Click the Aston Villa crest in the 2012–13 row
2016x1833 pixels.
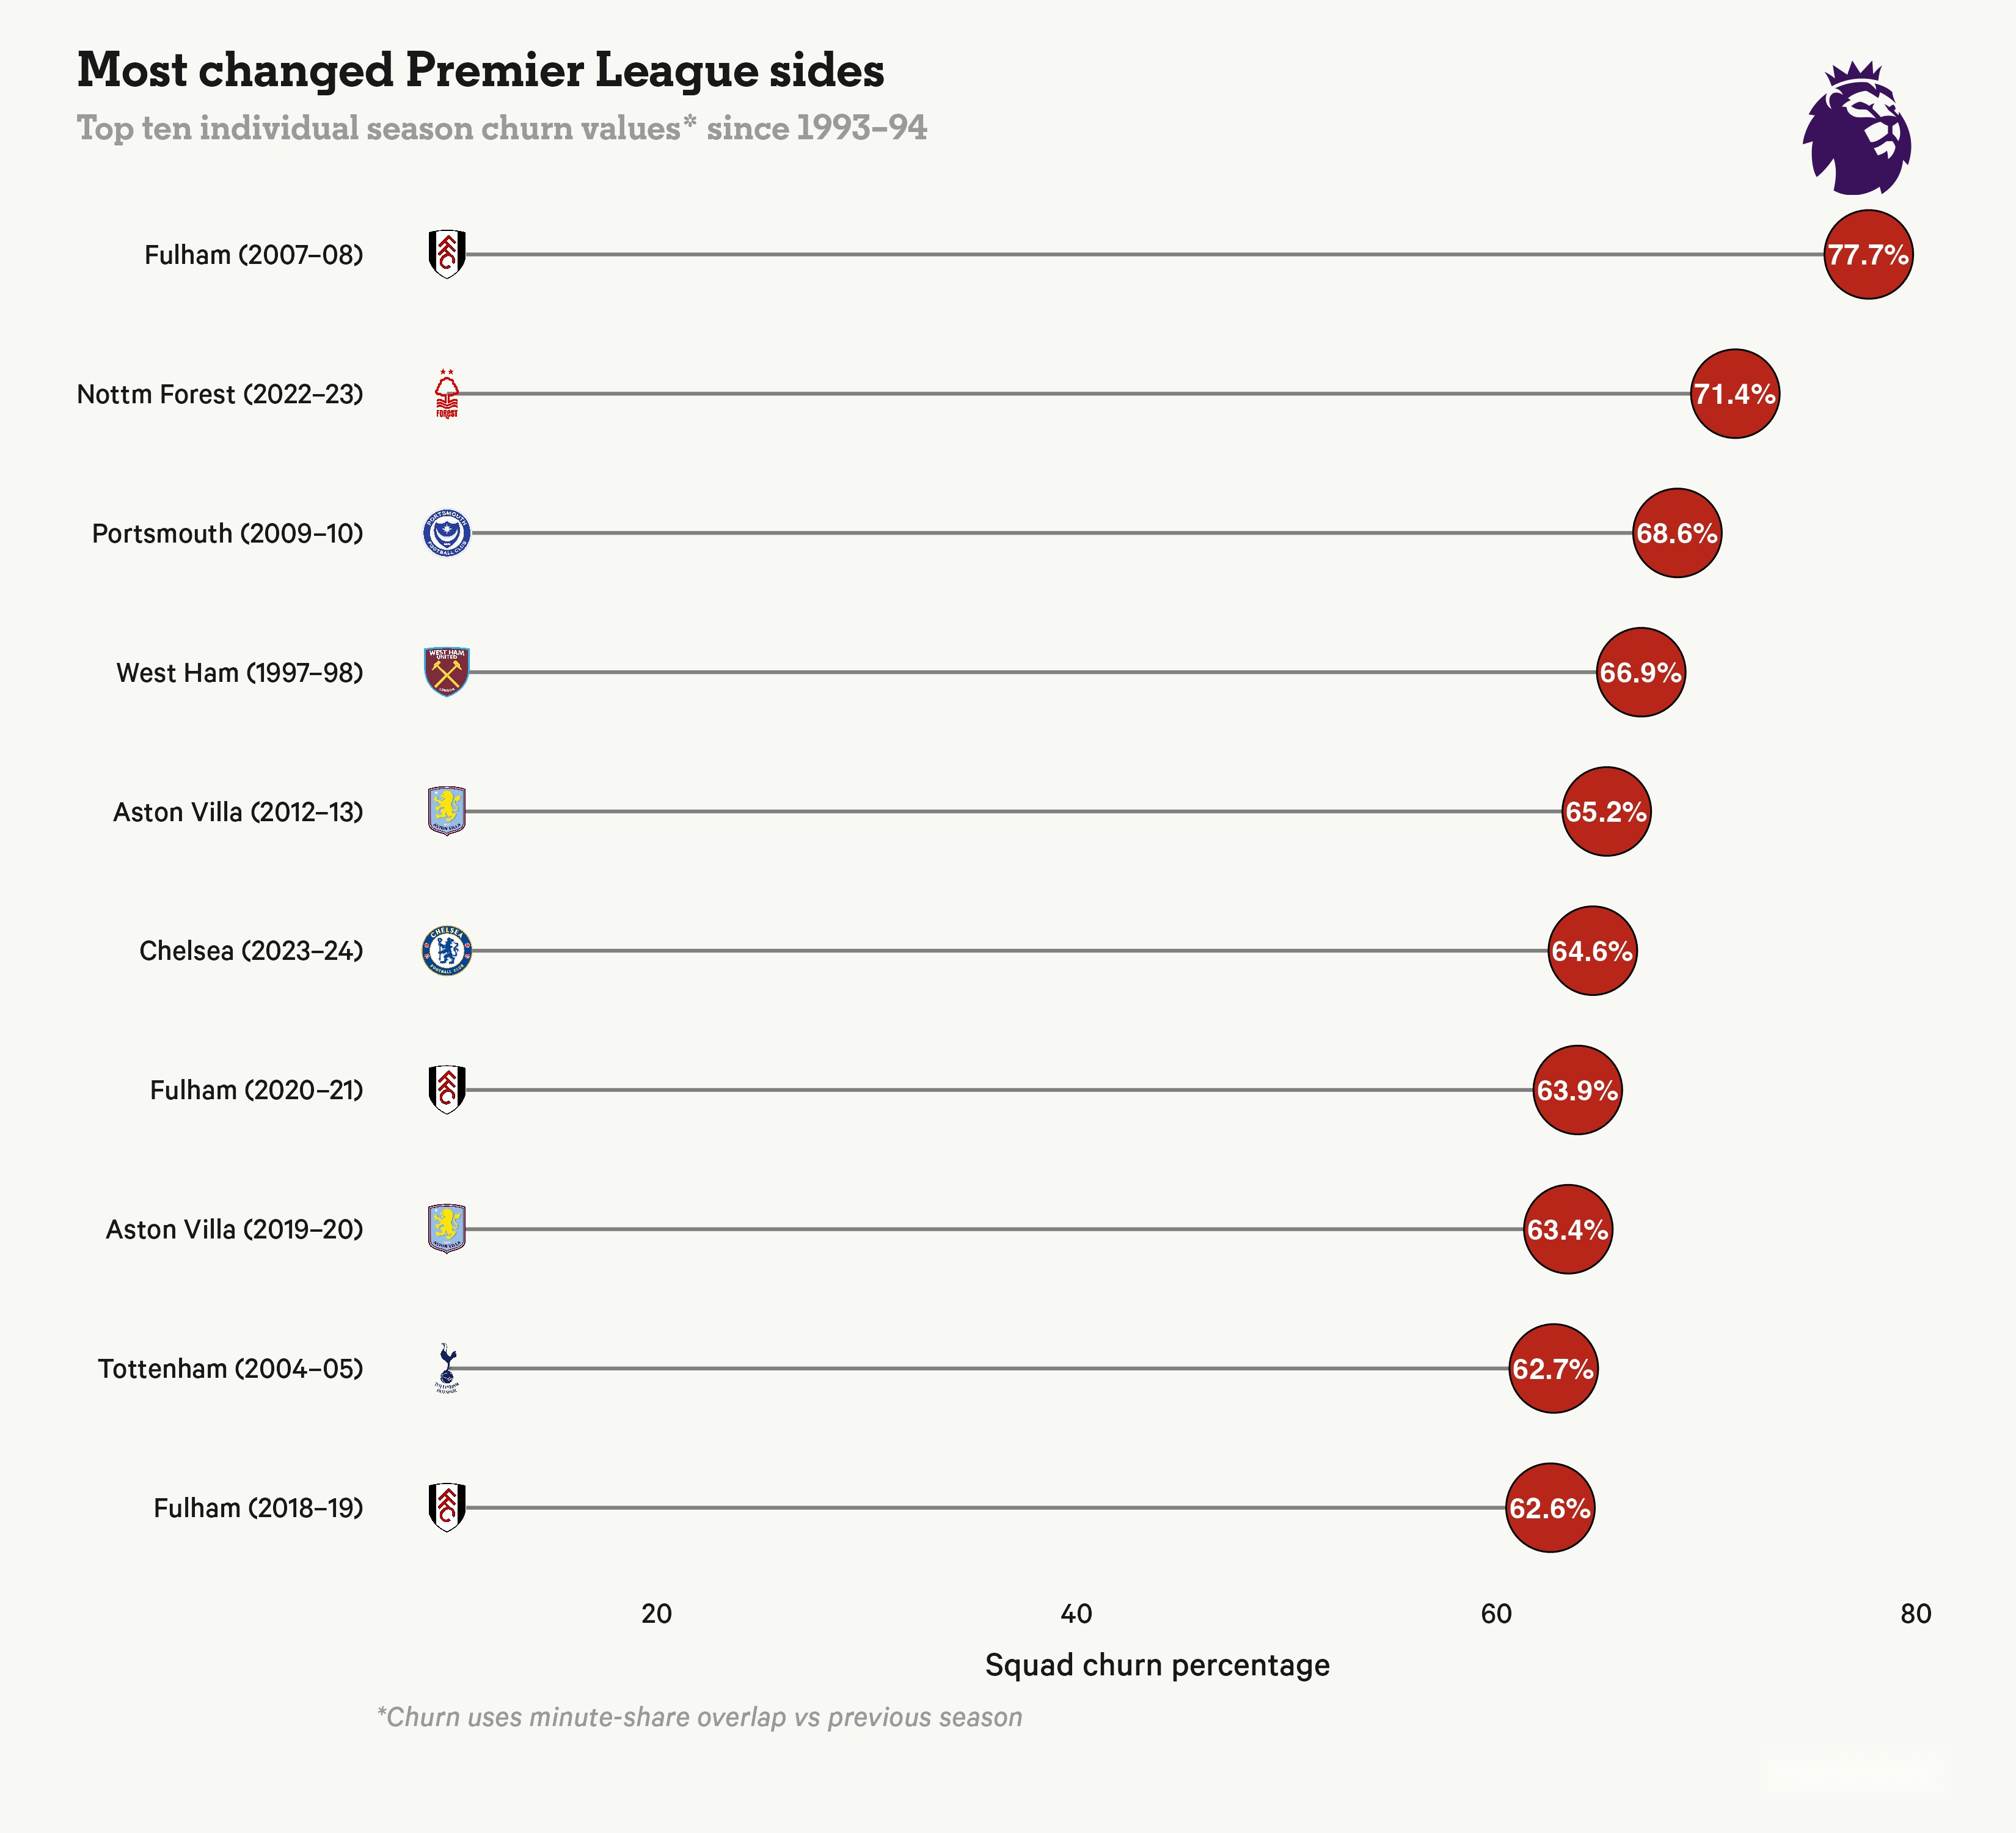tap(446, 811)
